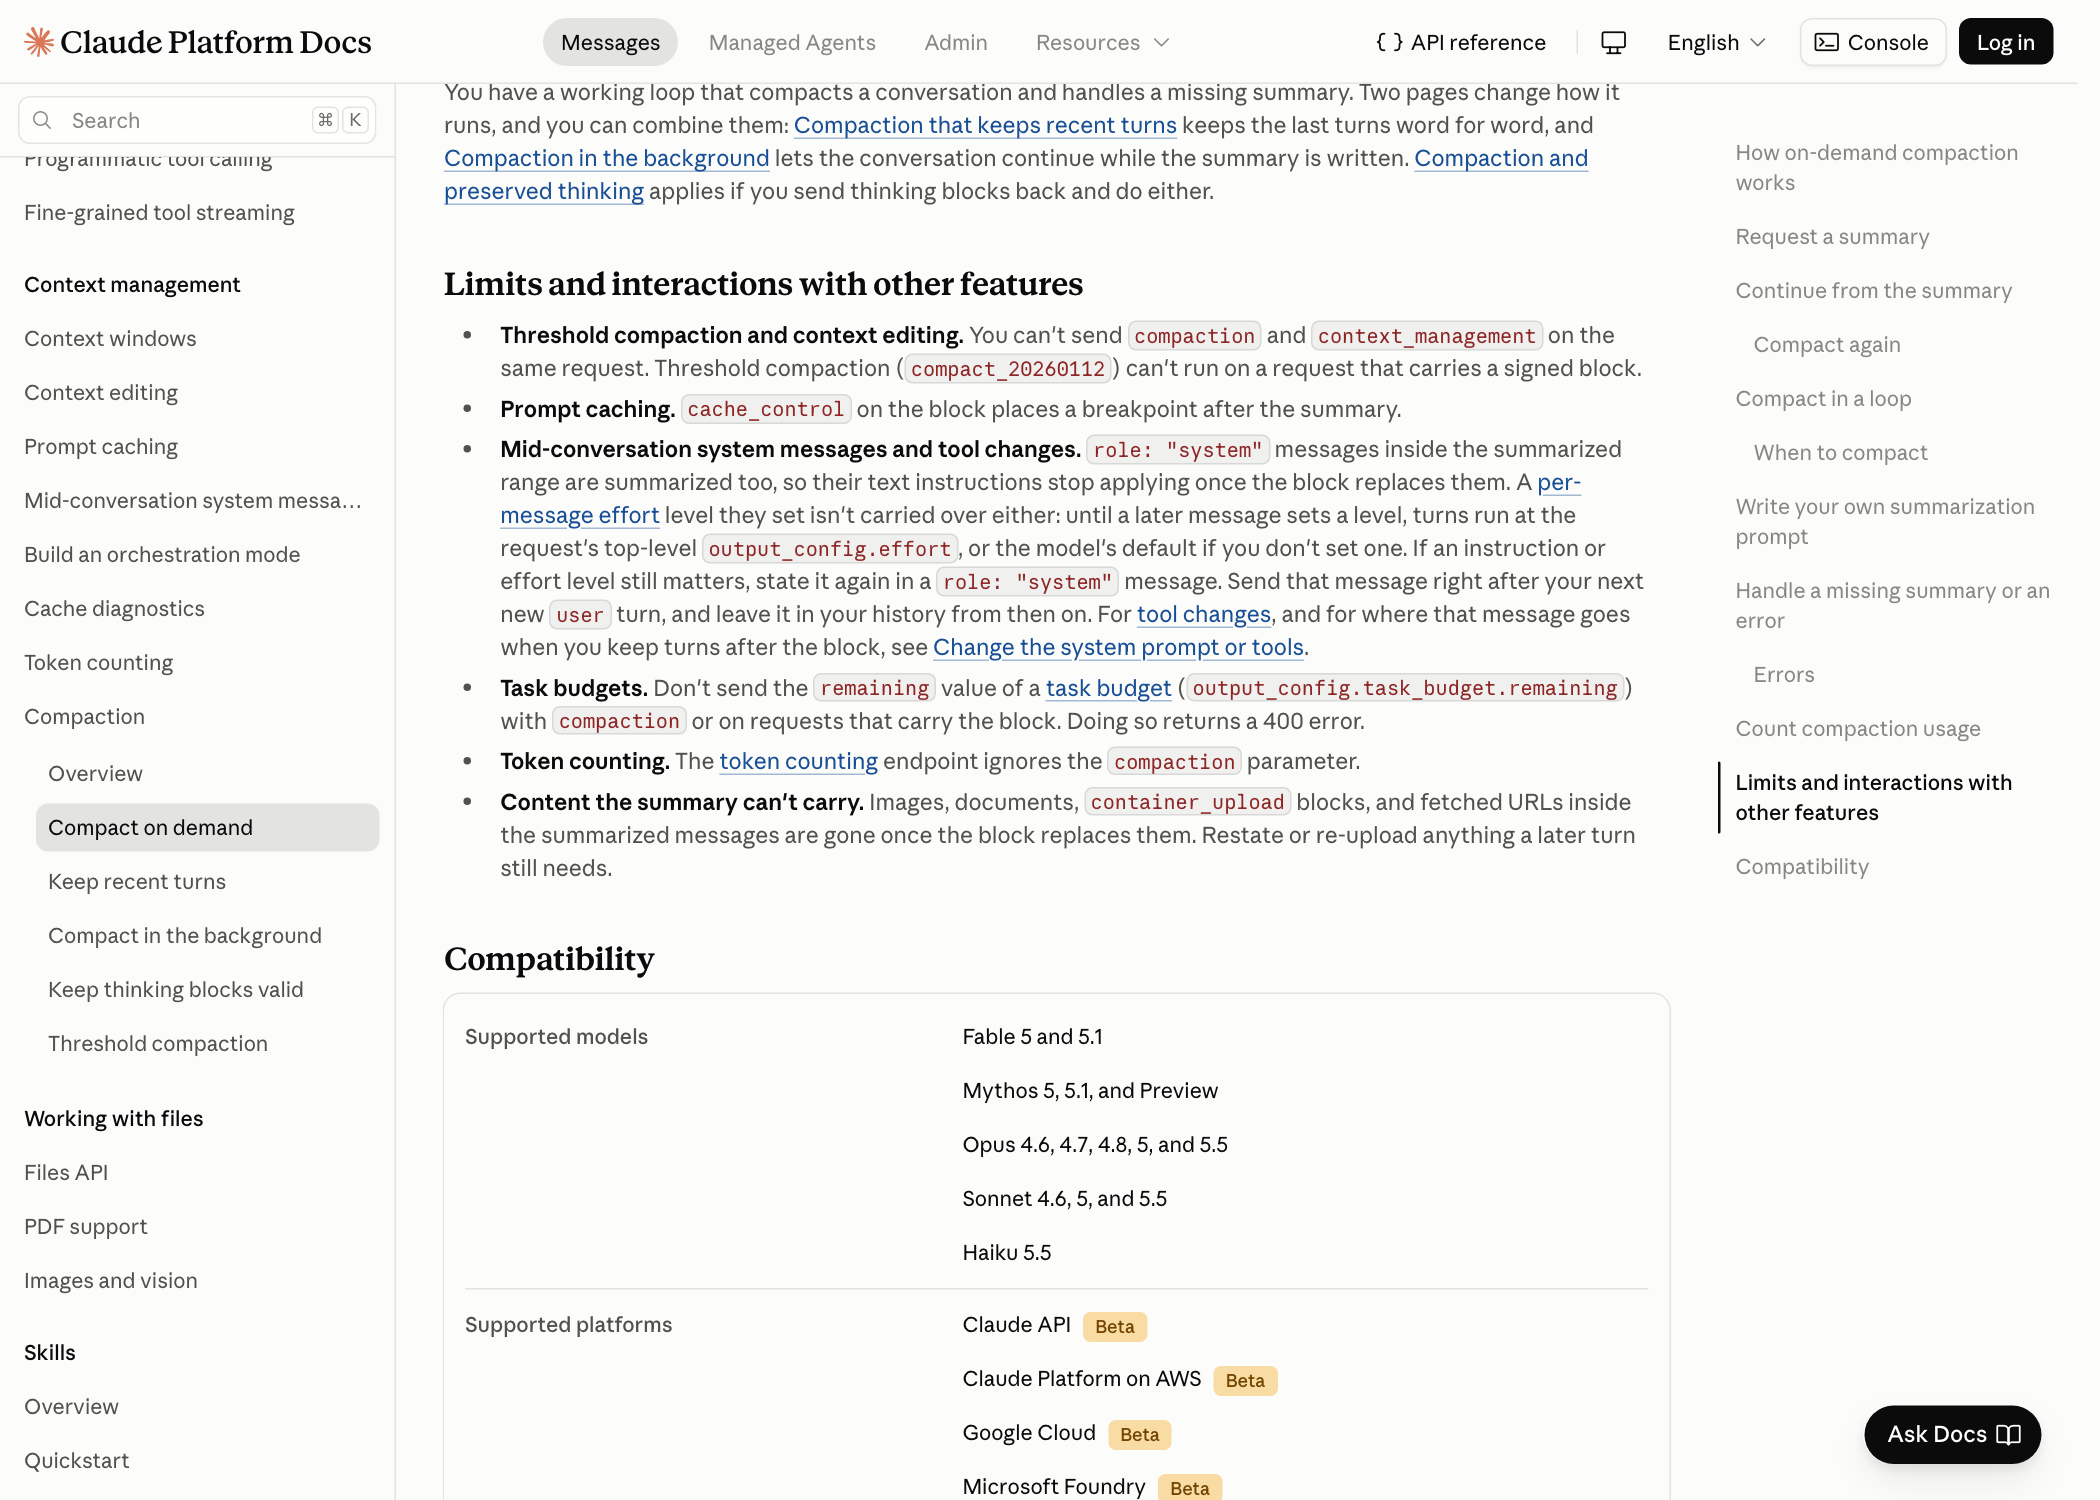The width and height of the screenshot is (2100, 1500).
Task: Open Compaction that keeps recent turns link
Action: pos(985,125)
